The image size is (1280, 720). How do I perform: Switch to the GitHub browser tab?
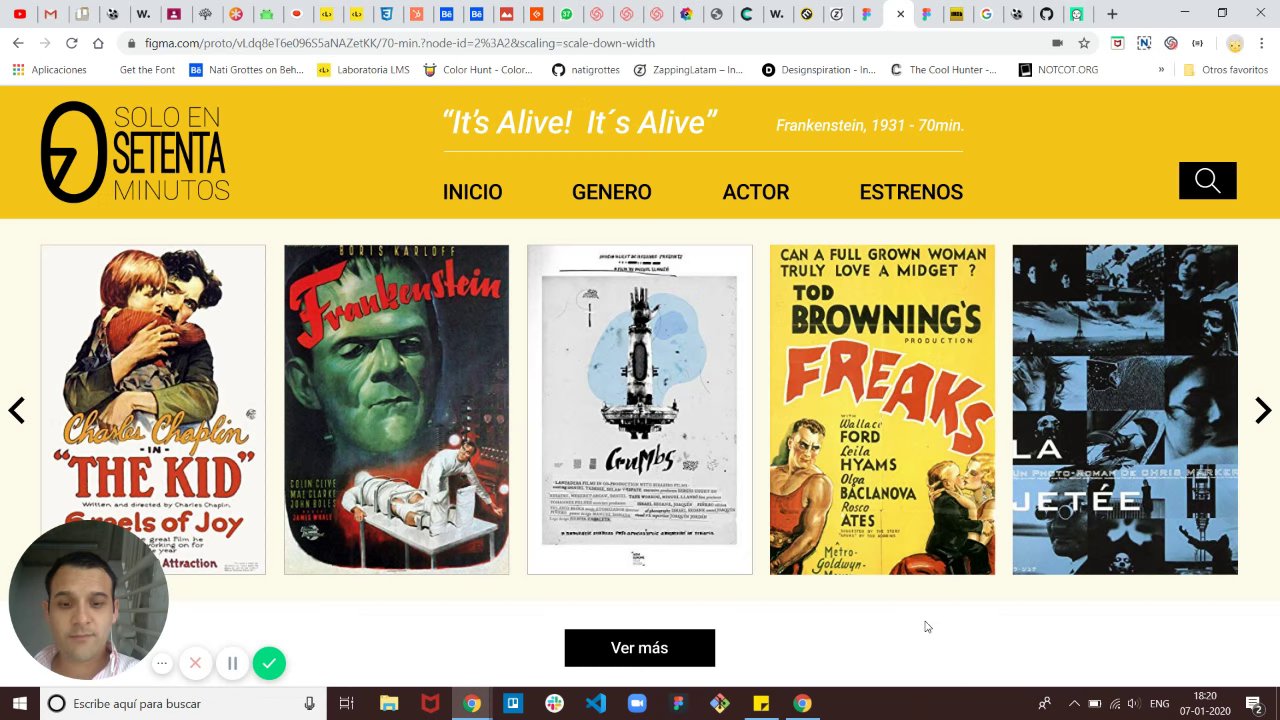coord(1046,14)
